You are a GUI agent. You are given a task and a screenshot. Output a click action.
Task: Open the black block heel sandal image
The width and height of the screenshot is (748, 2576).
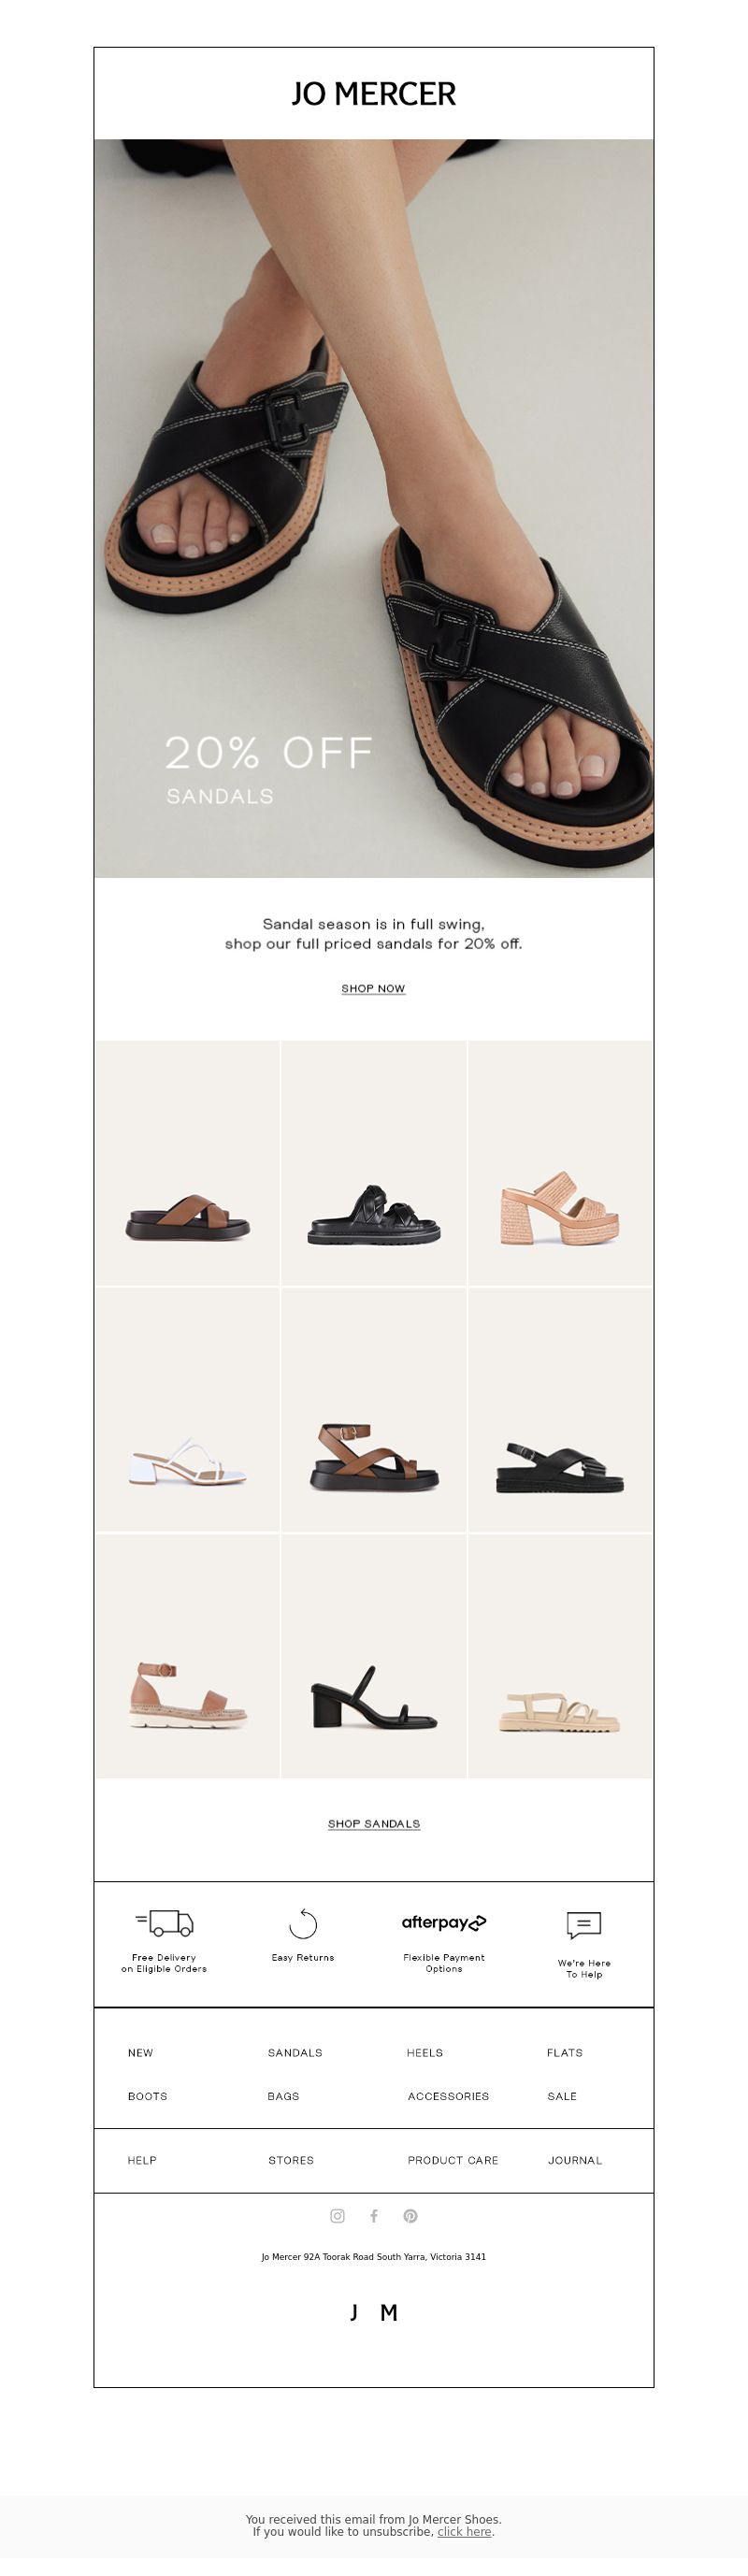point(374,1656)
